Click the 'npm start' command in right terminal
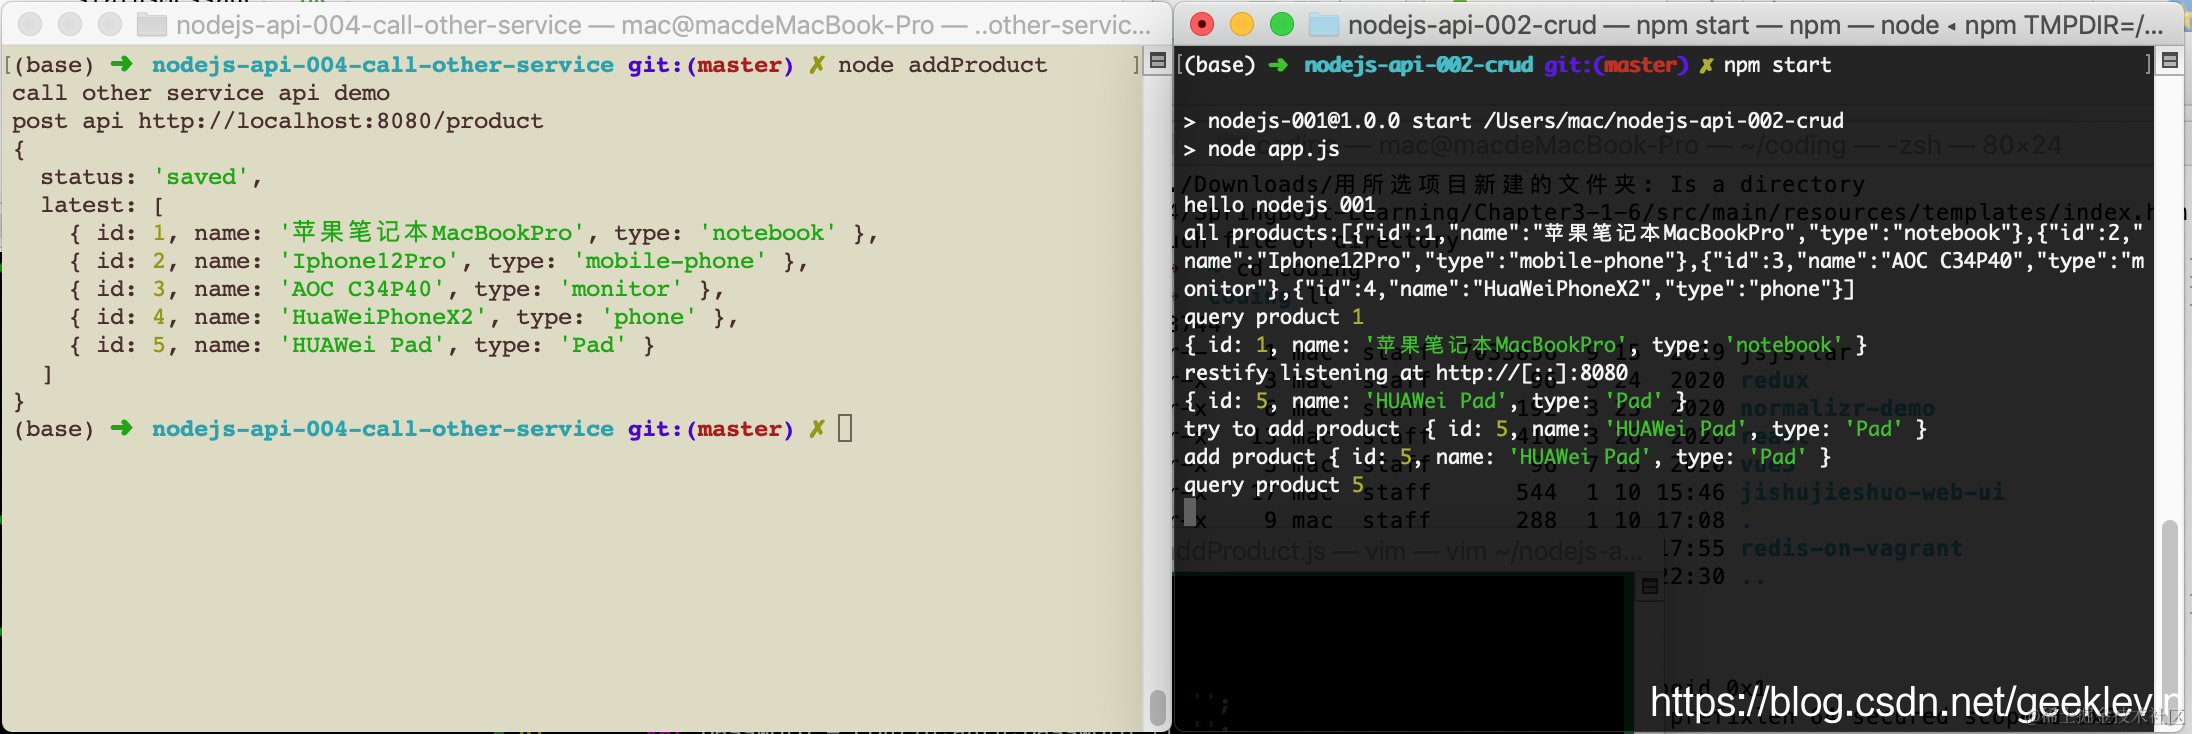 click(x=1777, y=65)
